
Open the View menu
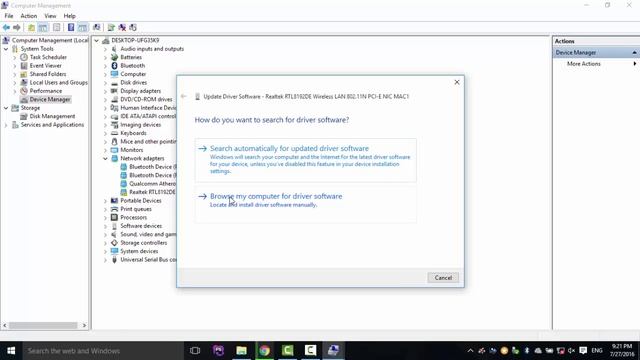pyautogui.click(x=50, y=16)
